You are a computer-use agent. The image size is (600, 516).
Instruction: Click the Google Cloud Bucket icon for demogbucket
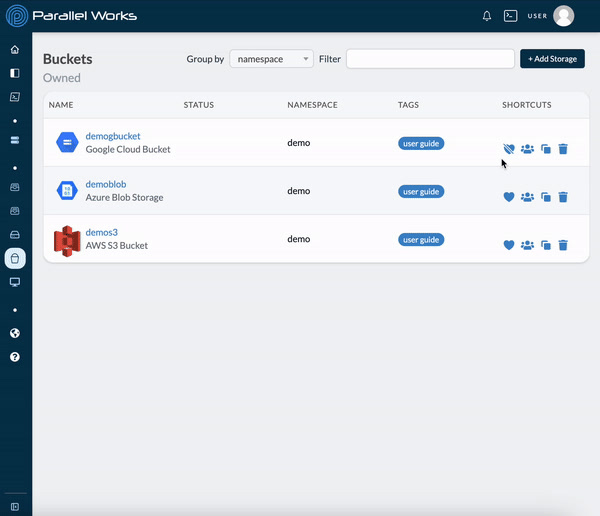(67, 142)
